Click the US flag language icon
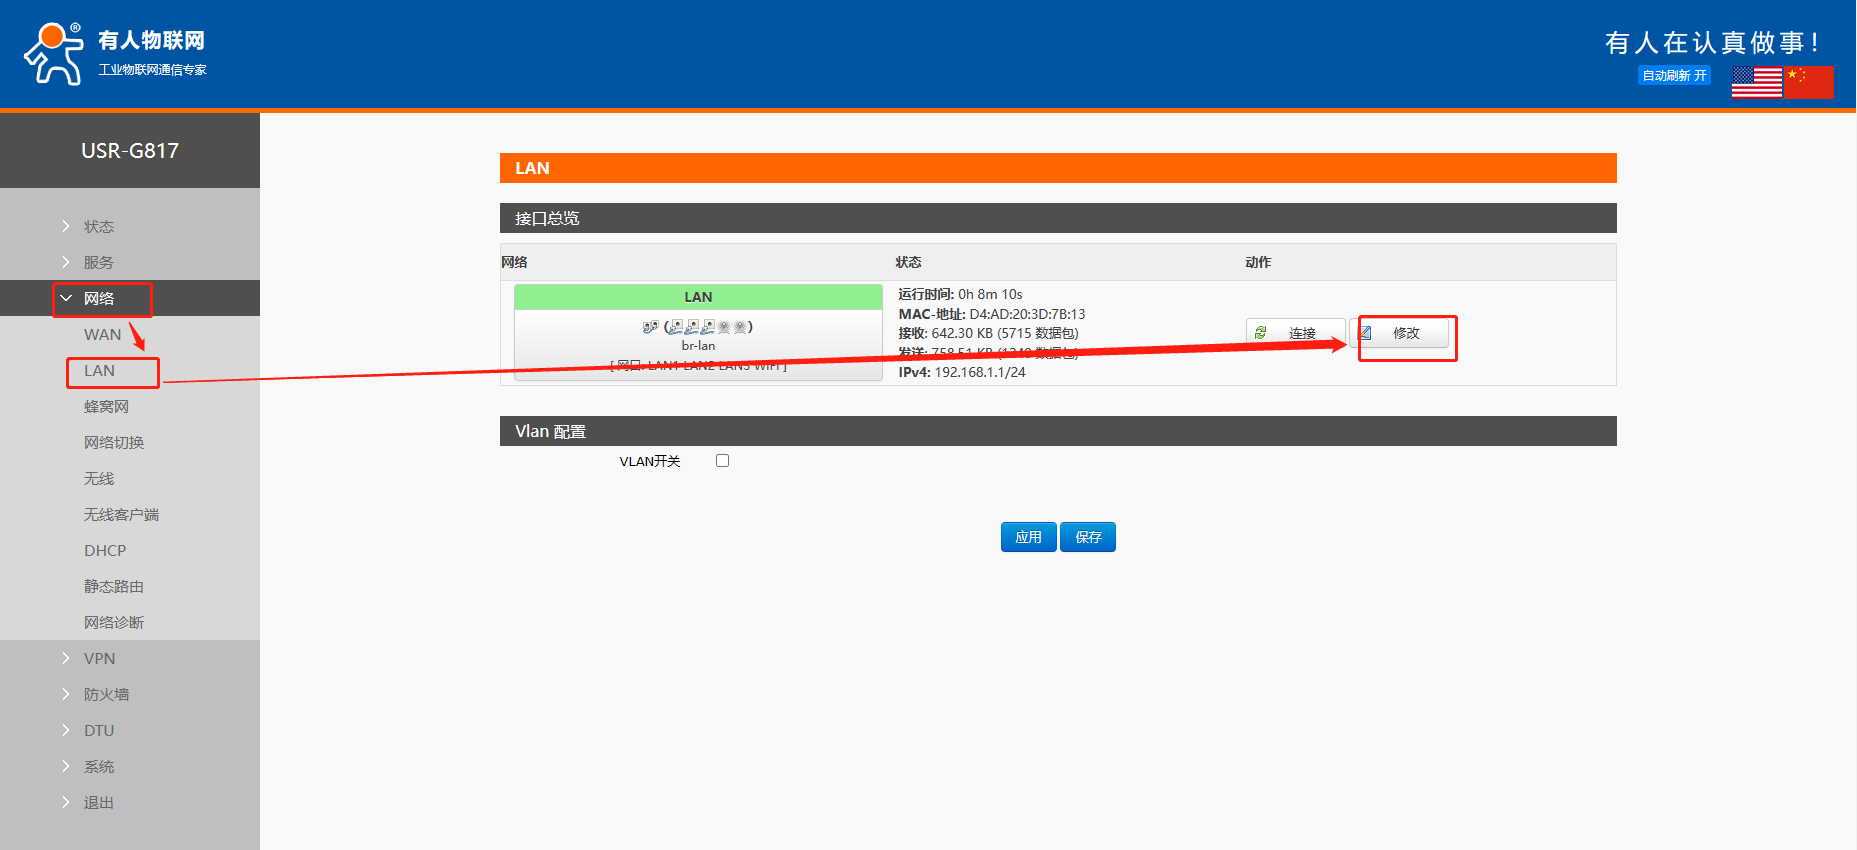 point(1756,82)
